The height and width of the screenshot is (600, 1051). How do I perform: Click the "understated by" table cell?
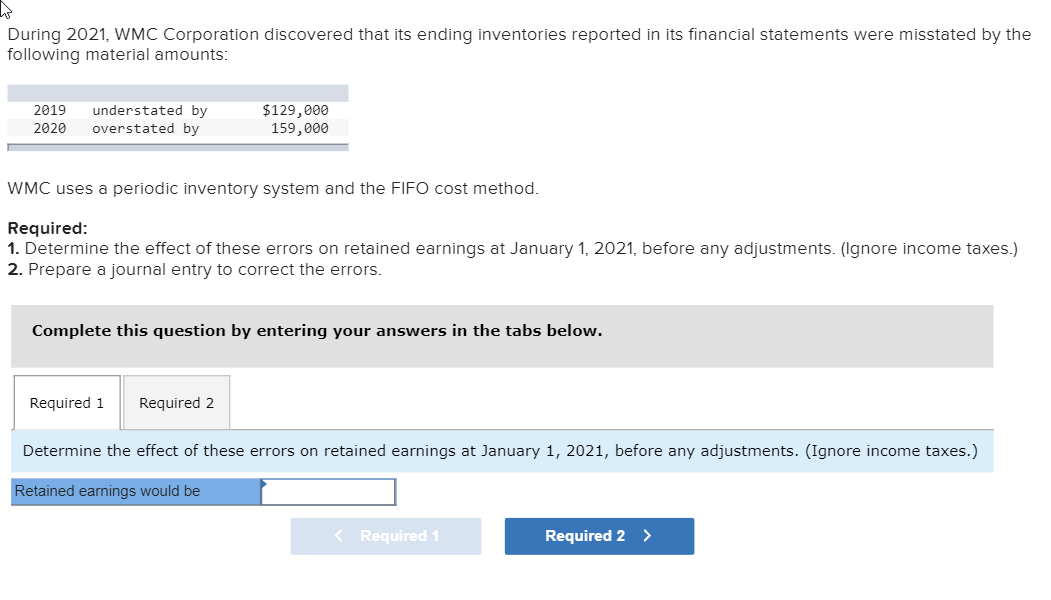pos(149,110)
